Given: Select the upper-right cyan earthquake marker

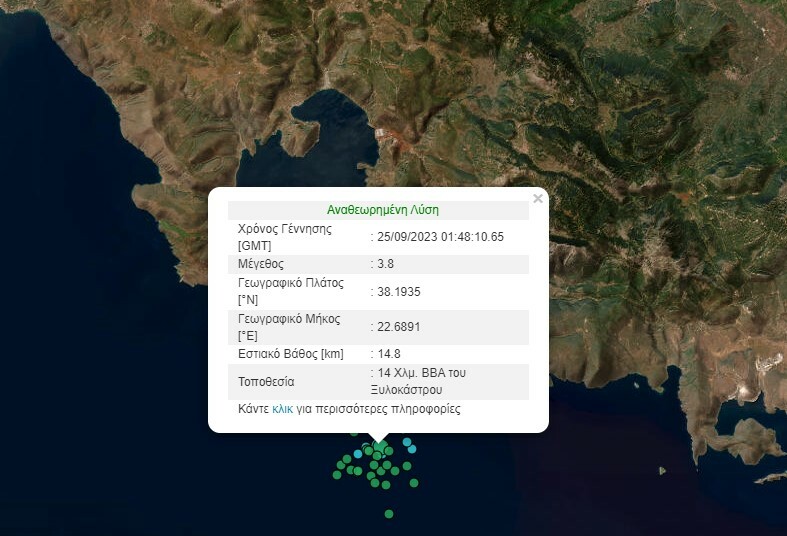Looking at the screenshot, I should click(x=407, y=441).
